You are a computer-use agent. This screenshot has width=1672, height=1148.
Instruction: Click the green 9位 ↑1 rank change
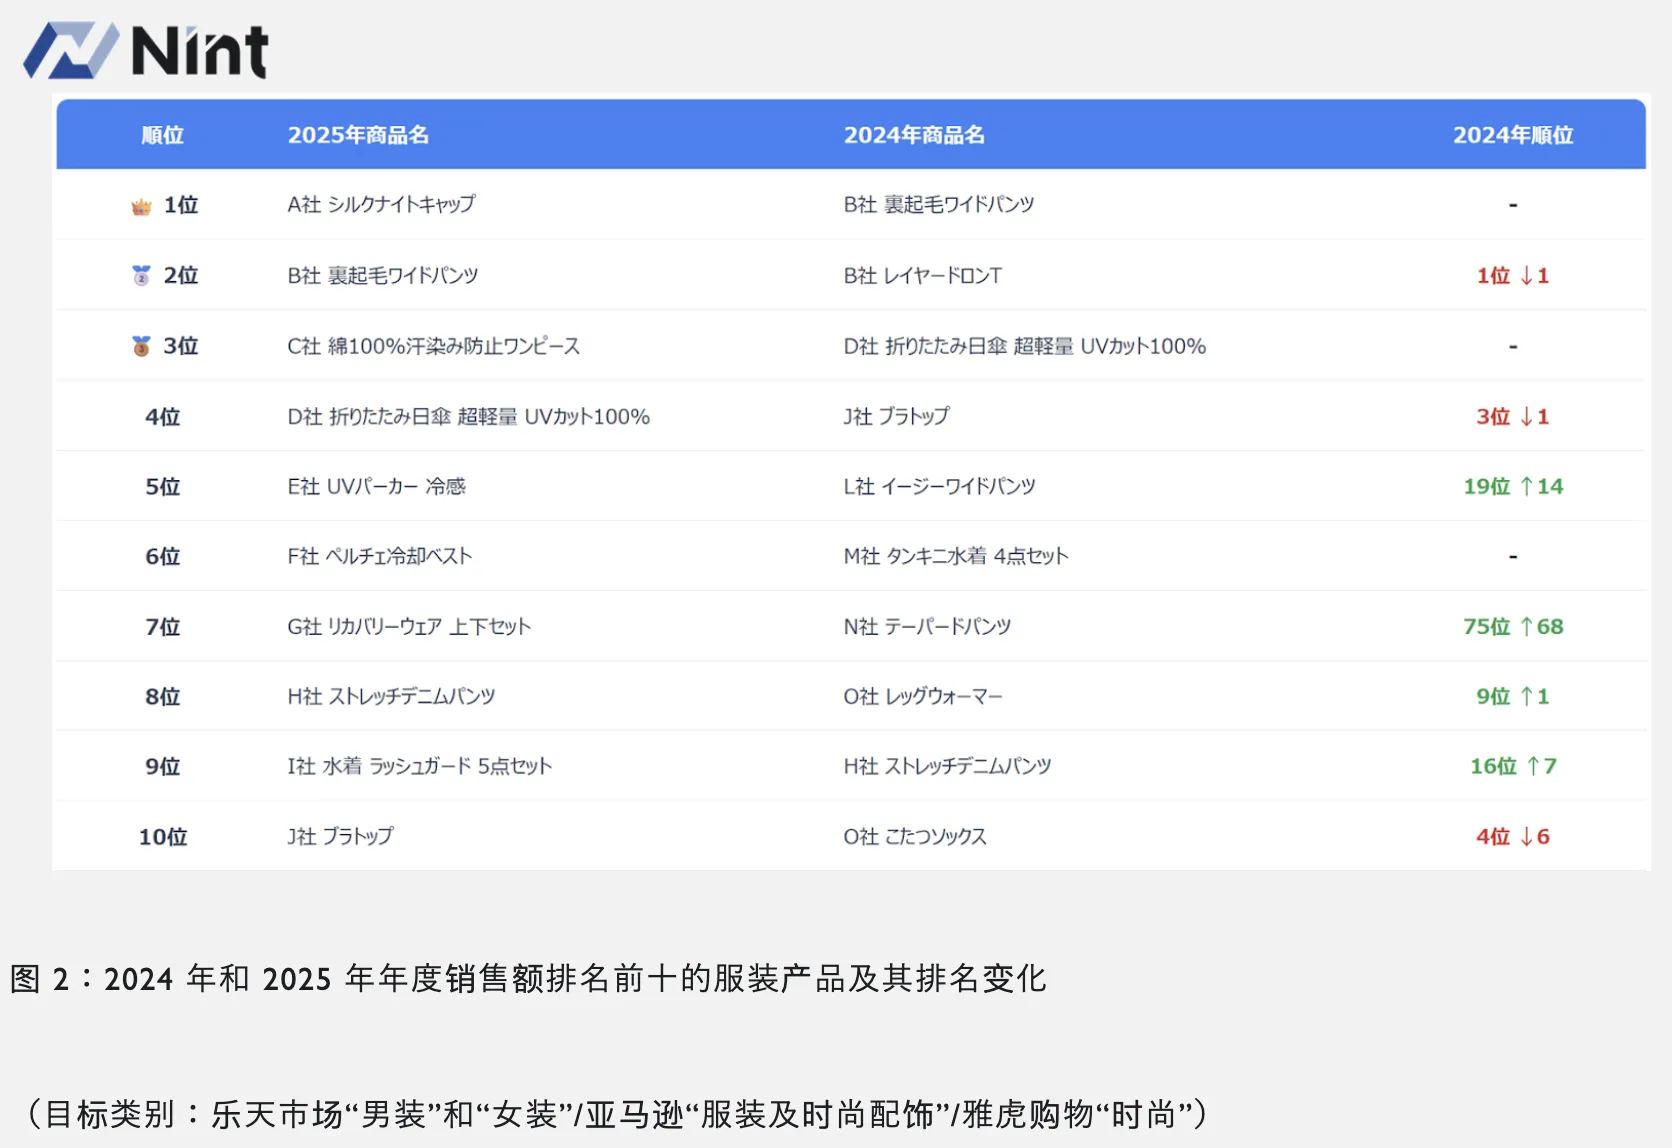click(1513, 696)
